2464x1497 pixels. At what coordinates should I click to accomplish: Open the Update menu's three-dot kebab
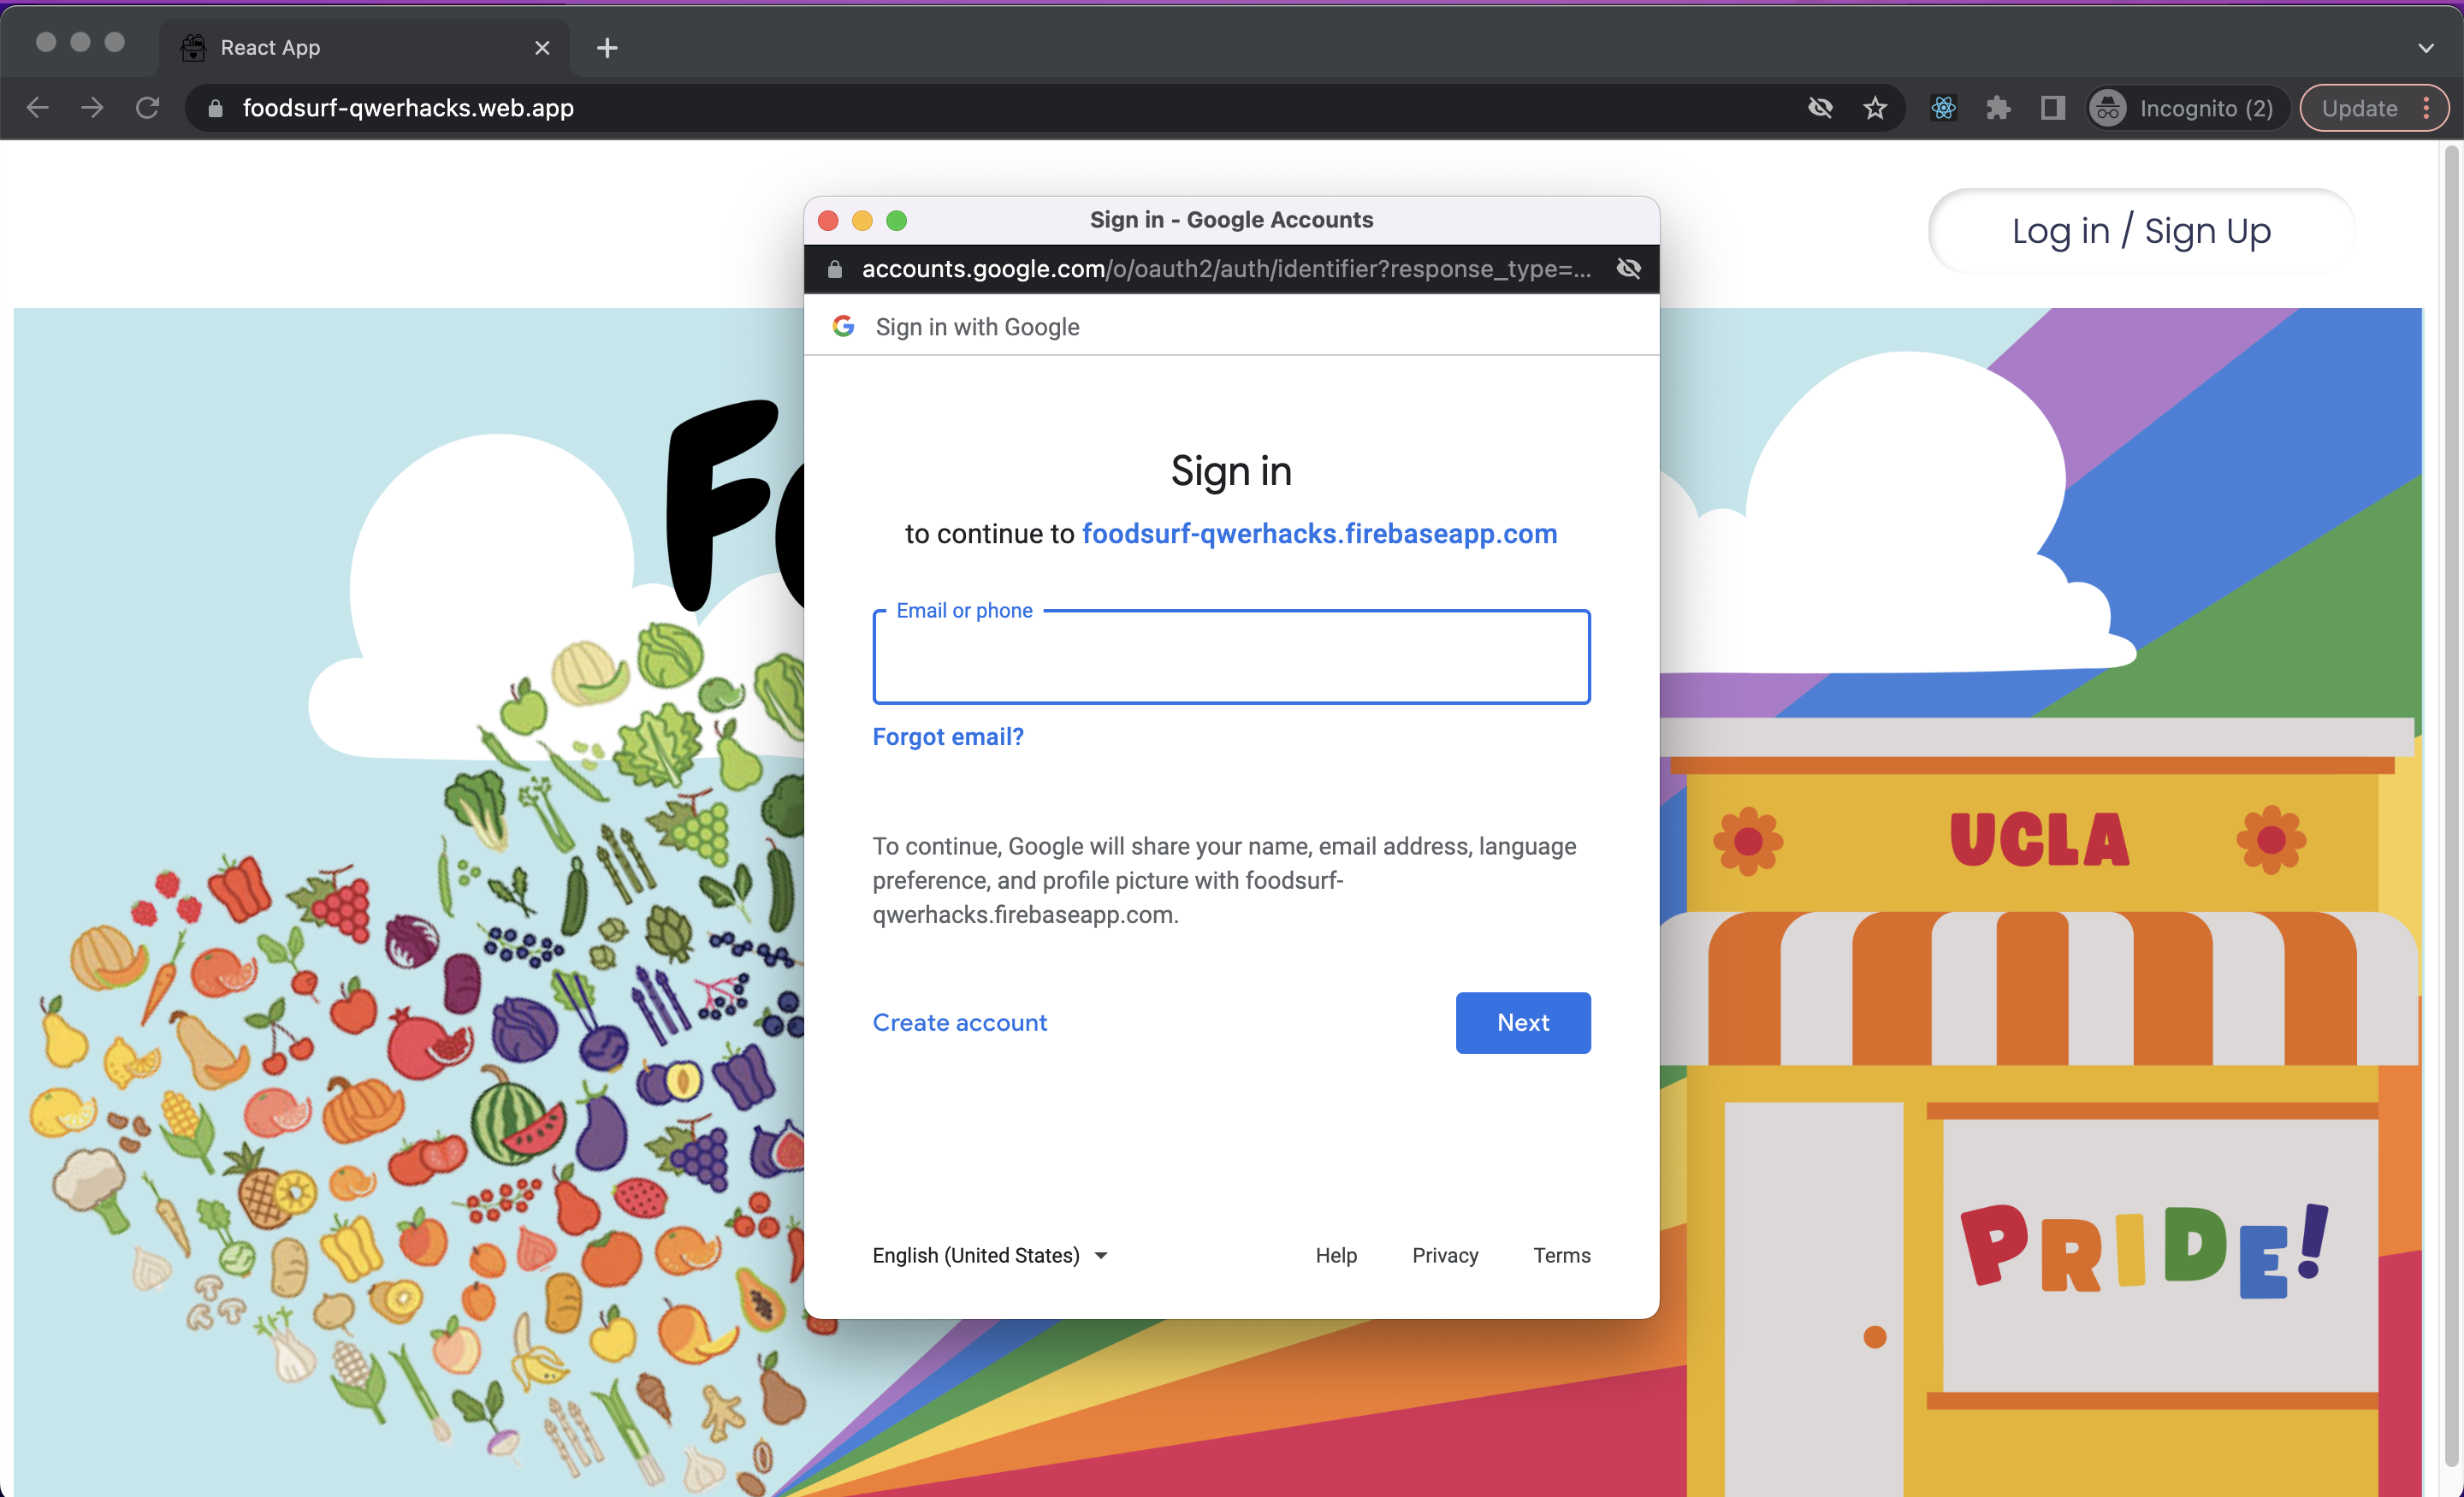click(2426, 108)
